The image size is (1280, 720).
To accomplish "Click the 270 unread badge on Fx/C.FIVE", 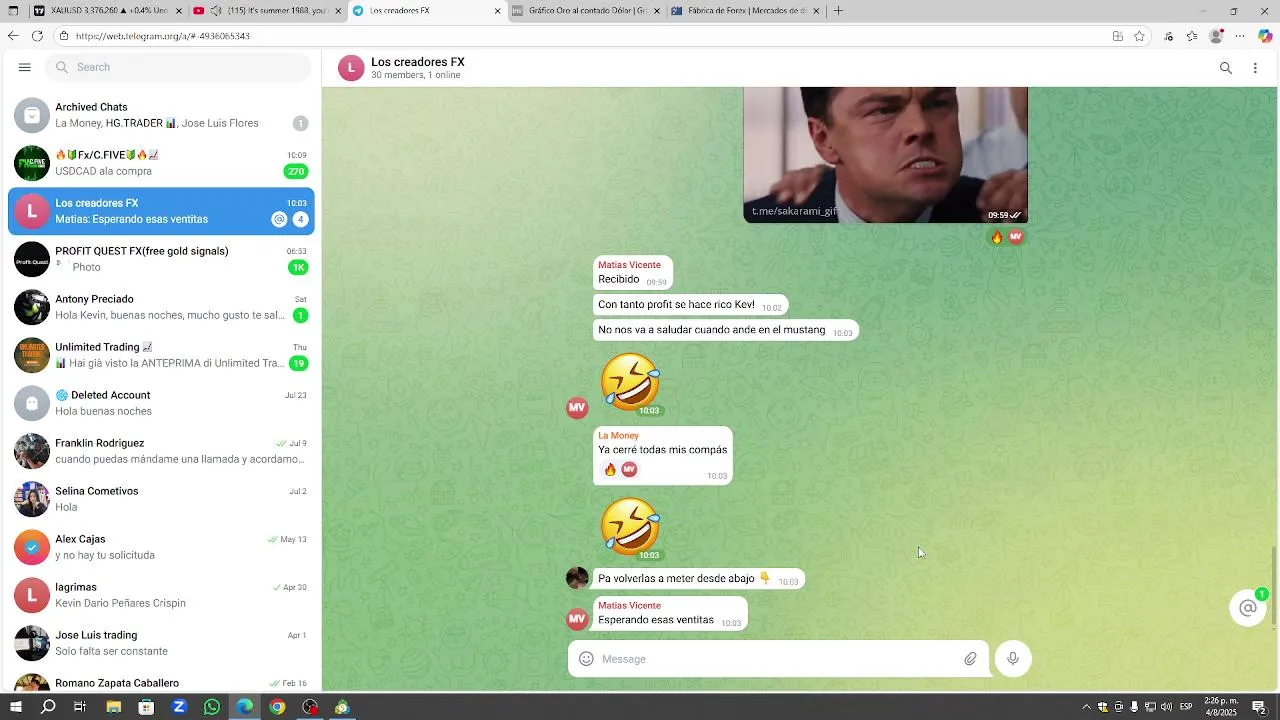I will pyautogui.click(x=296, y=171).
